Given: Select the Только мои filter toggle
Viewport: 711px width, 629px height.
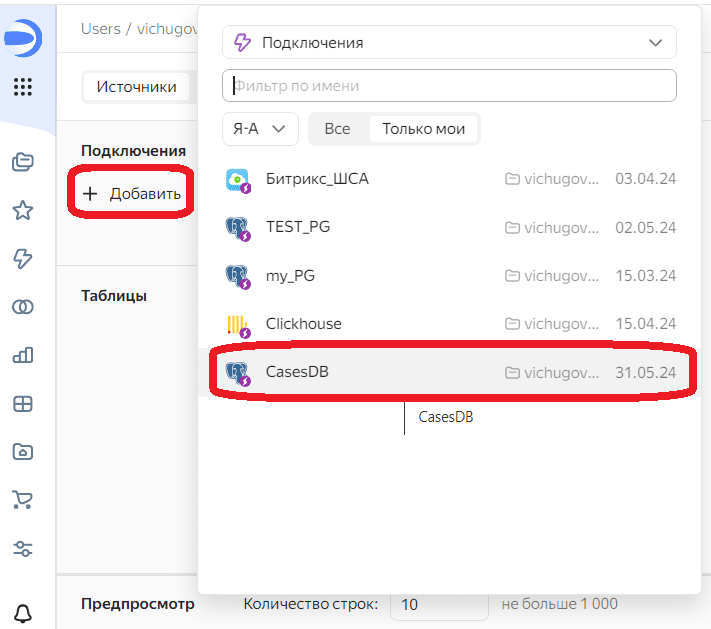Looking at the screenshot, I should tap(424, 129).
